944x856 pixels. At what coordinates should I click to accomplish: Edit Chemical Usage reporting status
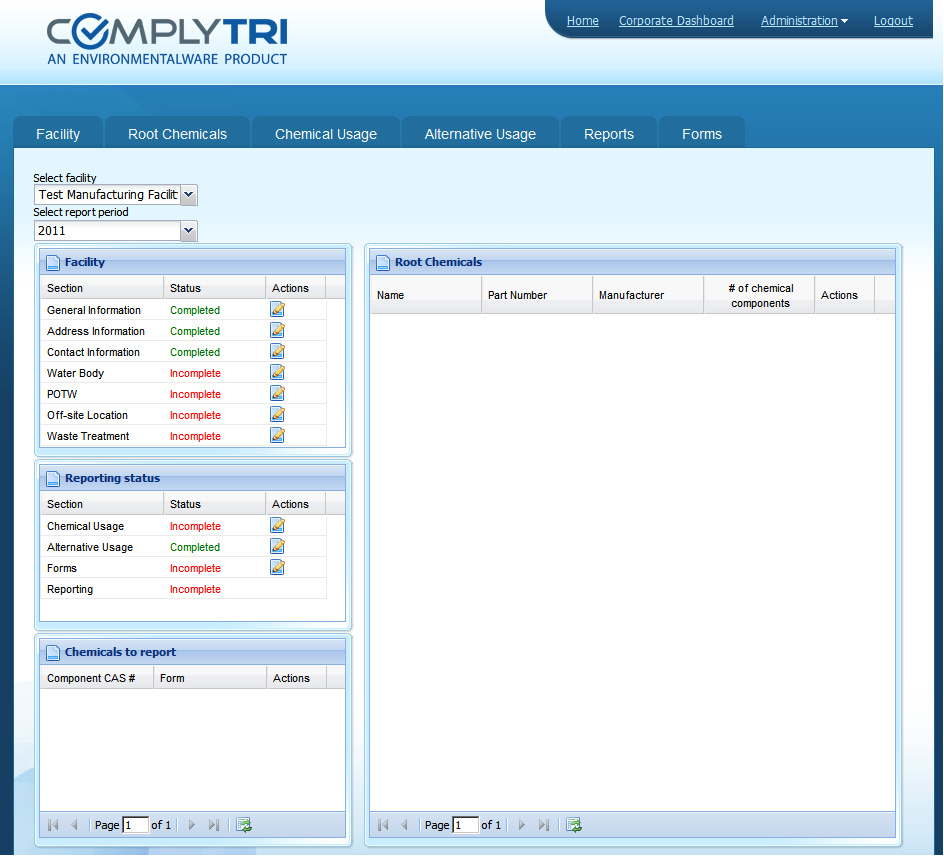pyautogui.click(x=277, y=526)
